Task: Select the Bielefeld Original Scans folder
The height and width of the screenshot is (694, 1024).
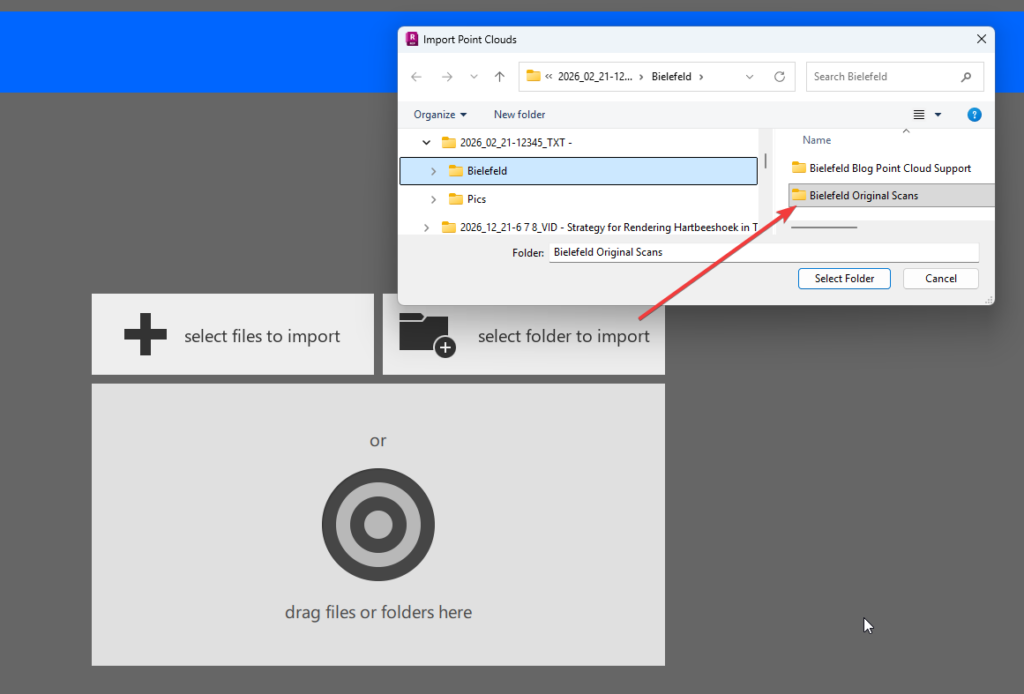Action: pos(891,195)
